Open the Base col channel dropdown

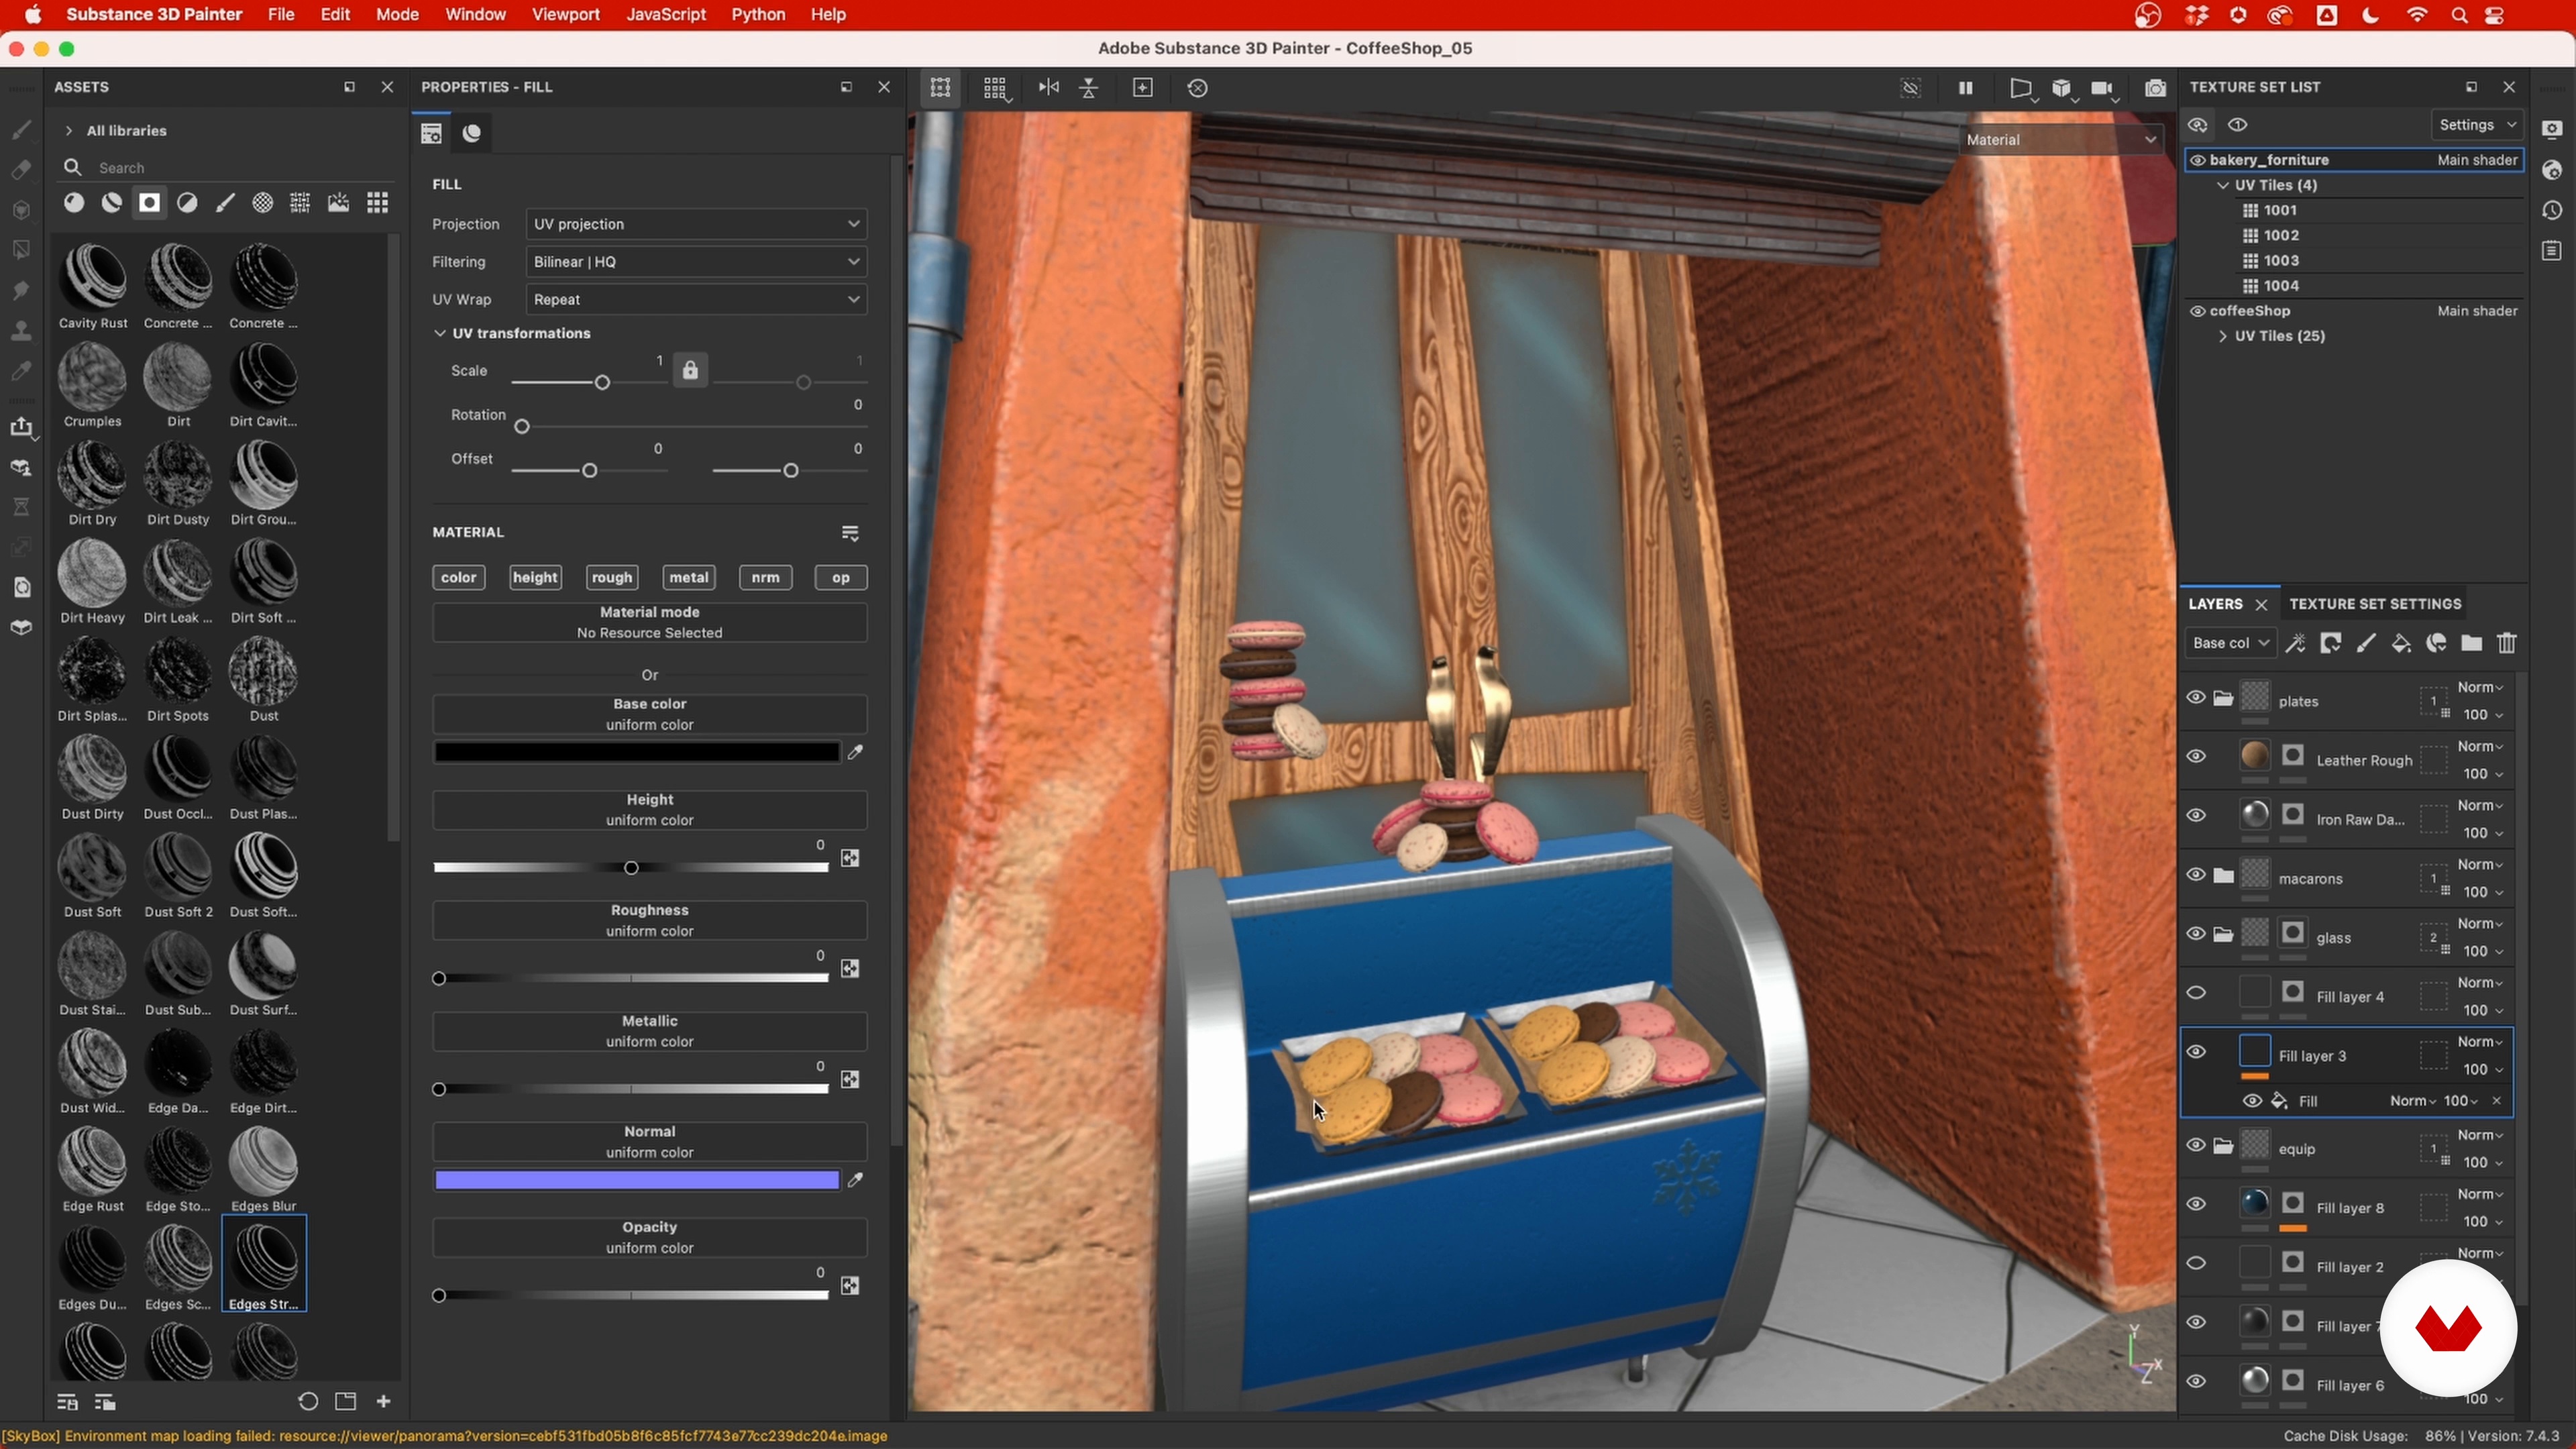coord(2230,643)
